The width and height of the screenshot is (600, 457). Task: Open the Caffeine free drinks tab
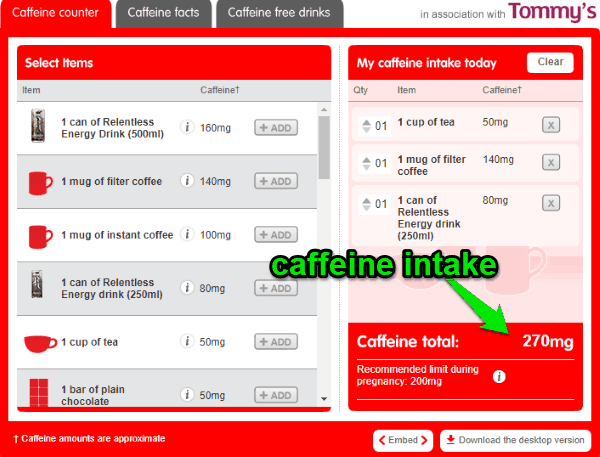tap(279, 14)
